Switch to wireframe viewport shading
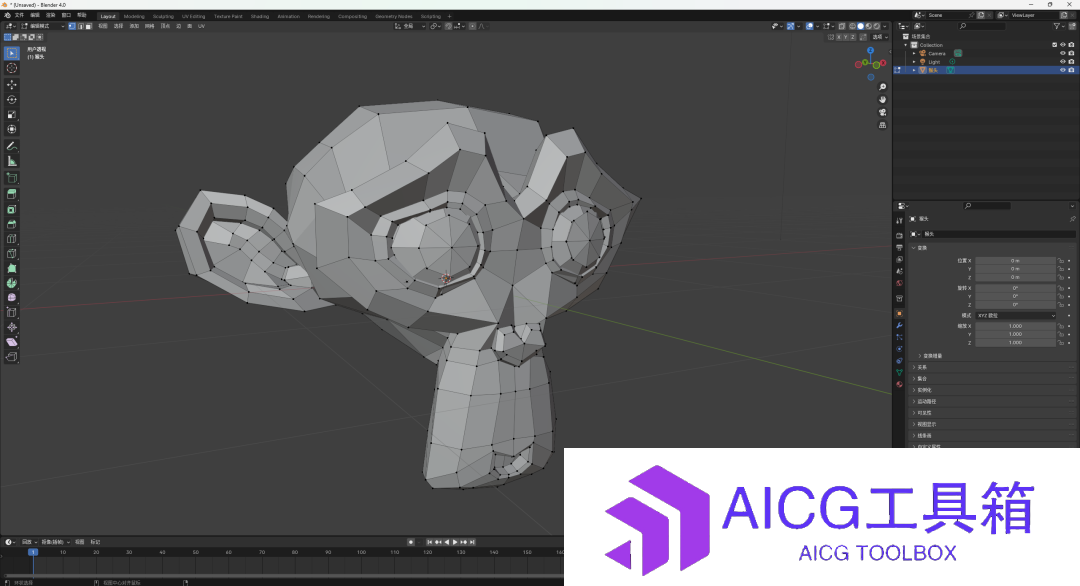Viewport: 1080px width, 586px height. (x=852, y=26)
